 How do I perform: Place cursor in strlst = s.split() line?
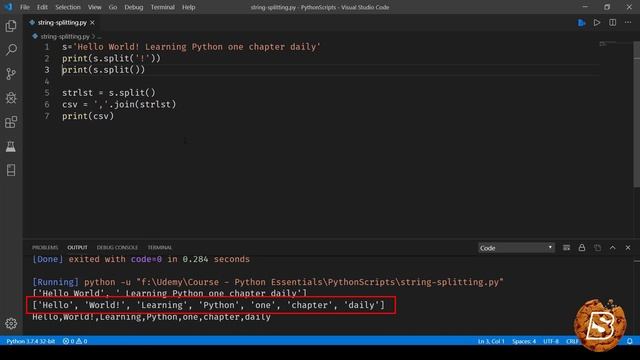(x=109, y=93)
